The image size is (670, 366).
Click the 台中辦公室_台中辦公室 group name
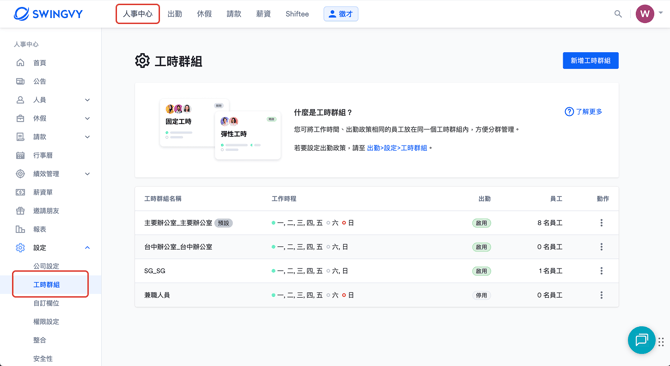[178, 247]
